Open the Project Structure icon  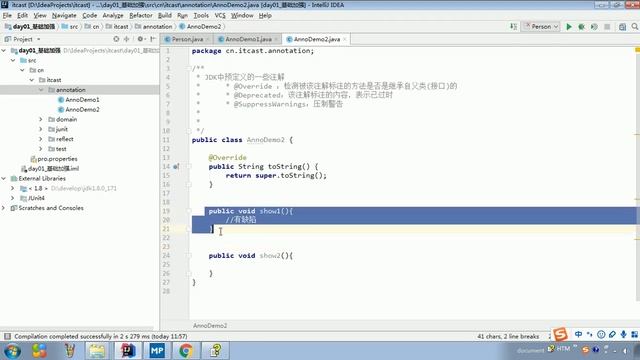pos(622,27)
